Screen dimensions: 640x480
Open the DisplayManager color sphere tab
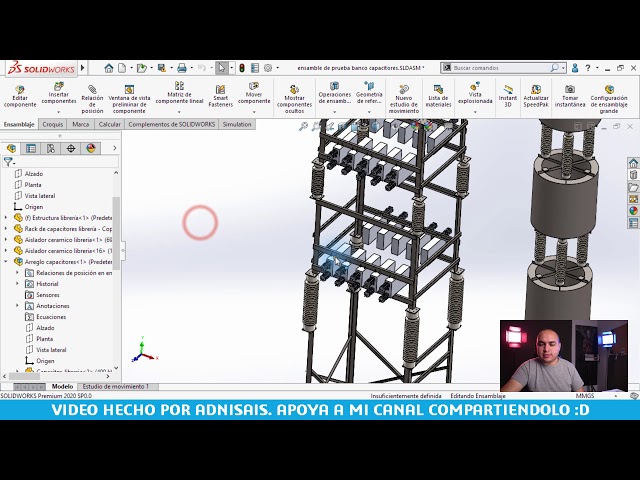[x=91, y=148]
